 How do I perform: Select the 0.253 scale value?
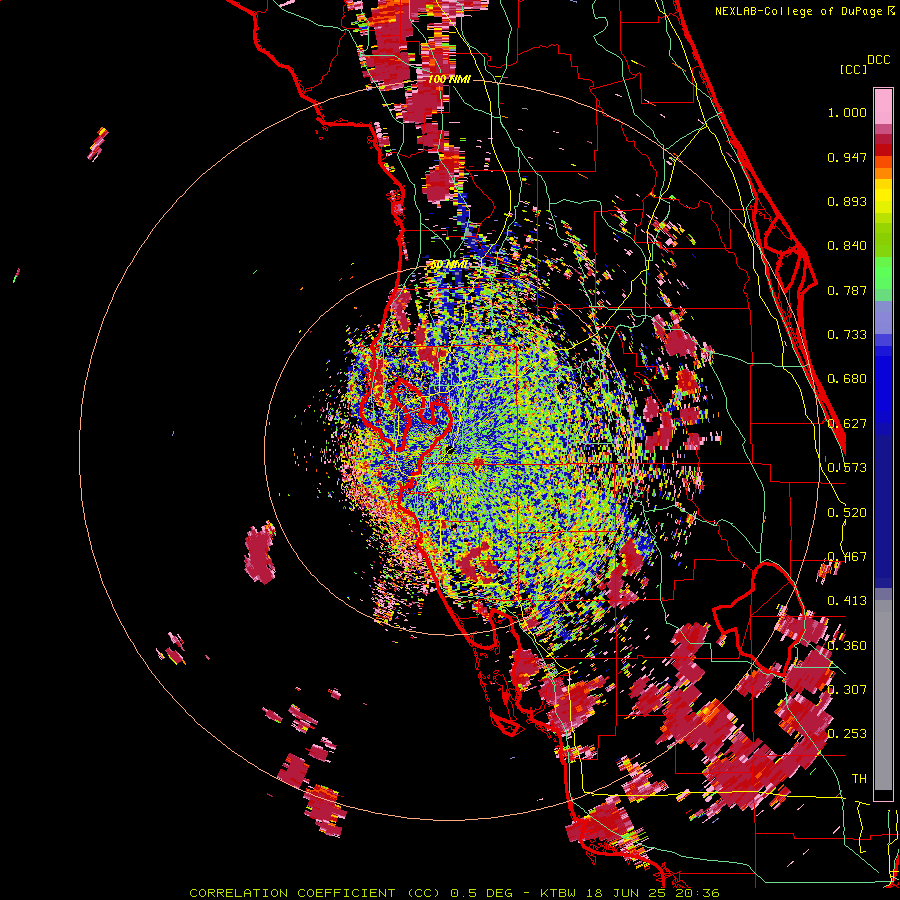pos(847,734)
